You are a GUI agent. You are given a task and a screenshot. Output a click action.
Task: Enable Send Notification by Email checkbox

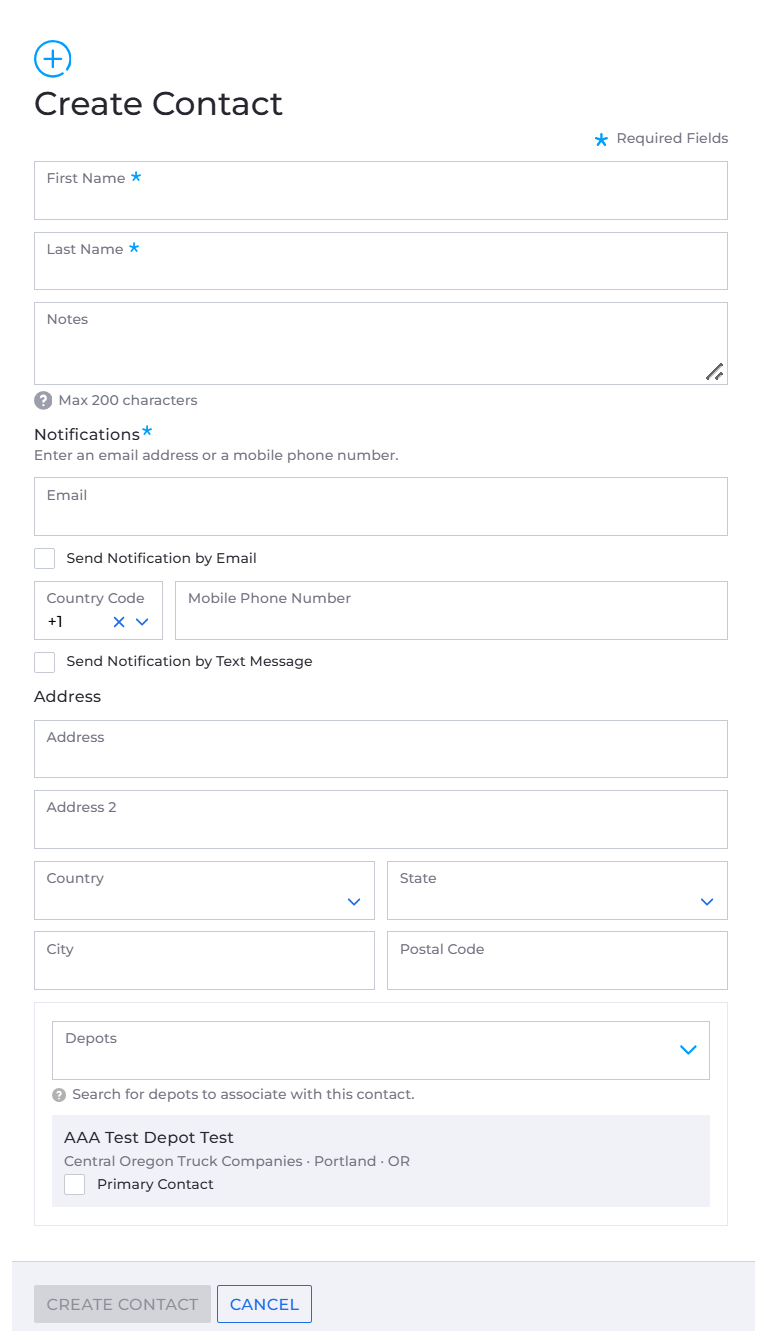pos(44,558)
